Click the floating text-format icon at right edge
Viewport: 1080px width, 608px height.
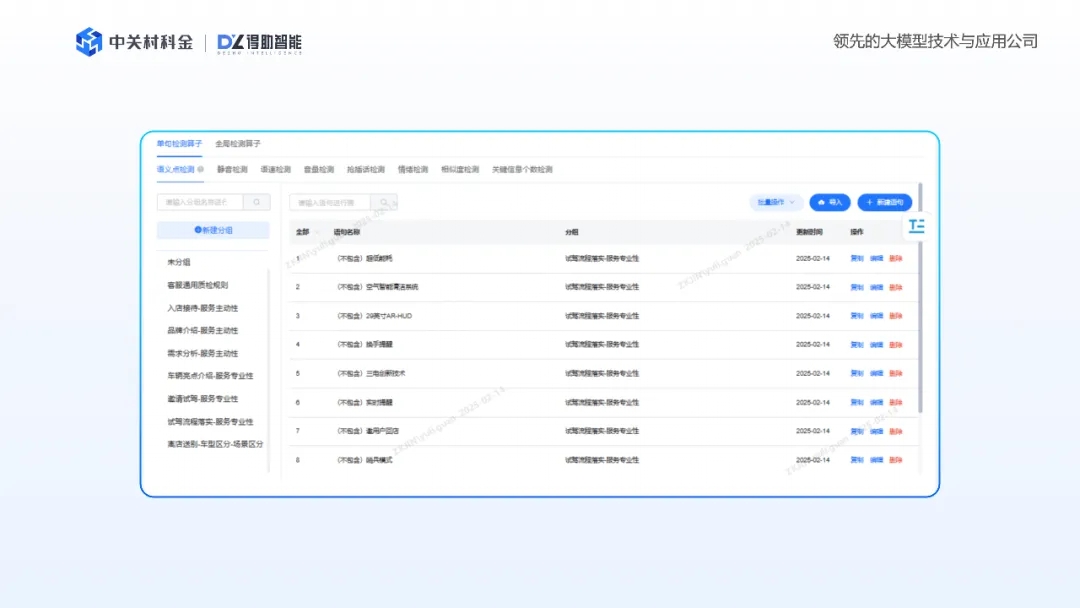916,227
